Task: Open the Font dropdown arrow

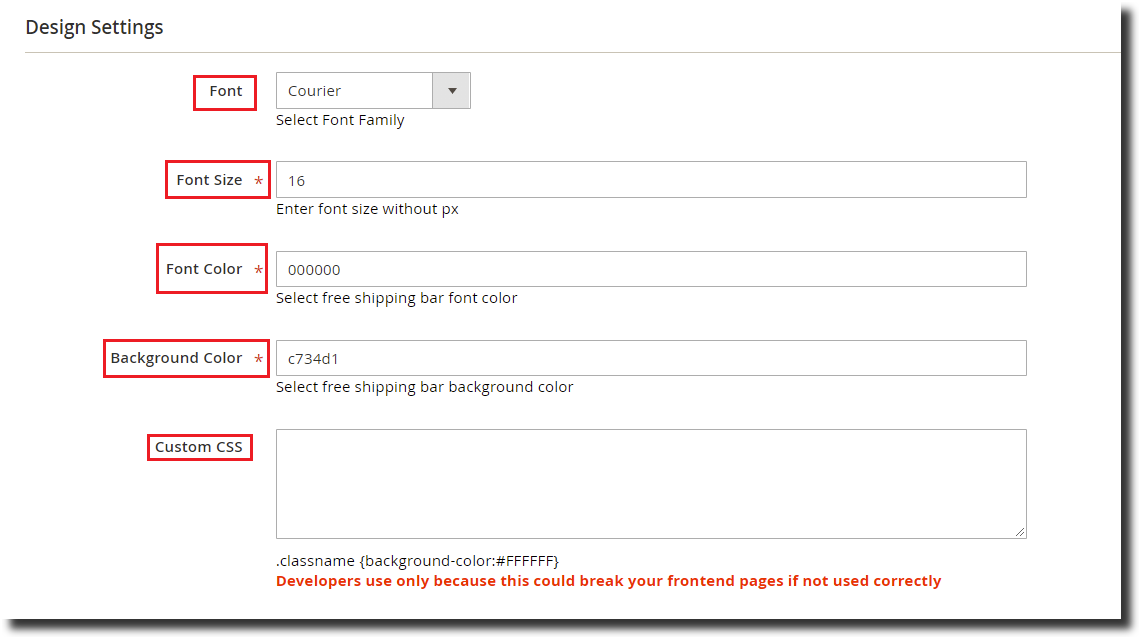Action: click(452, 91)
